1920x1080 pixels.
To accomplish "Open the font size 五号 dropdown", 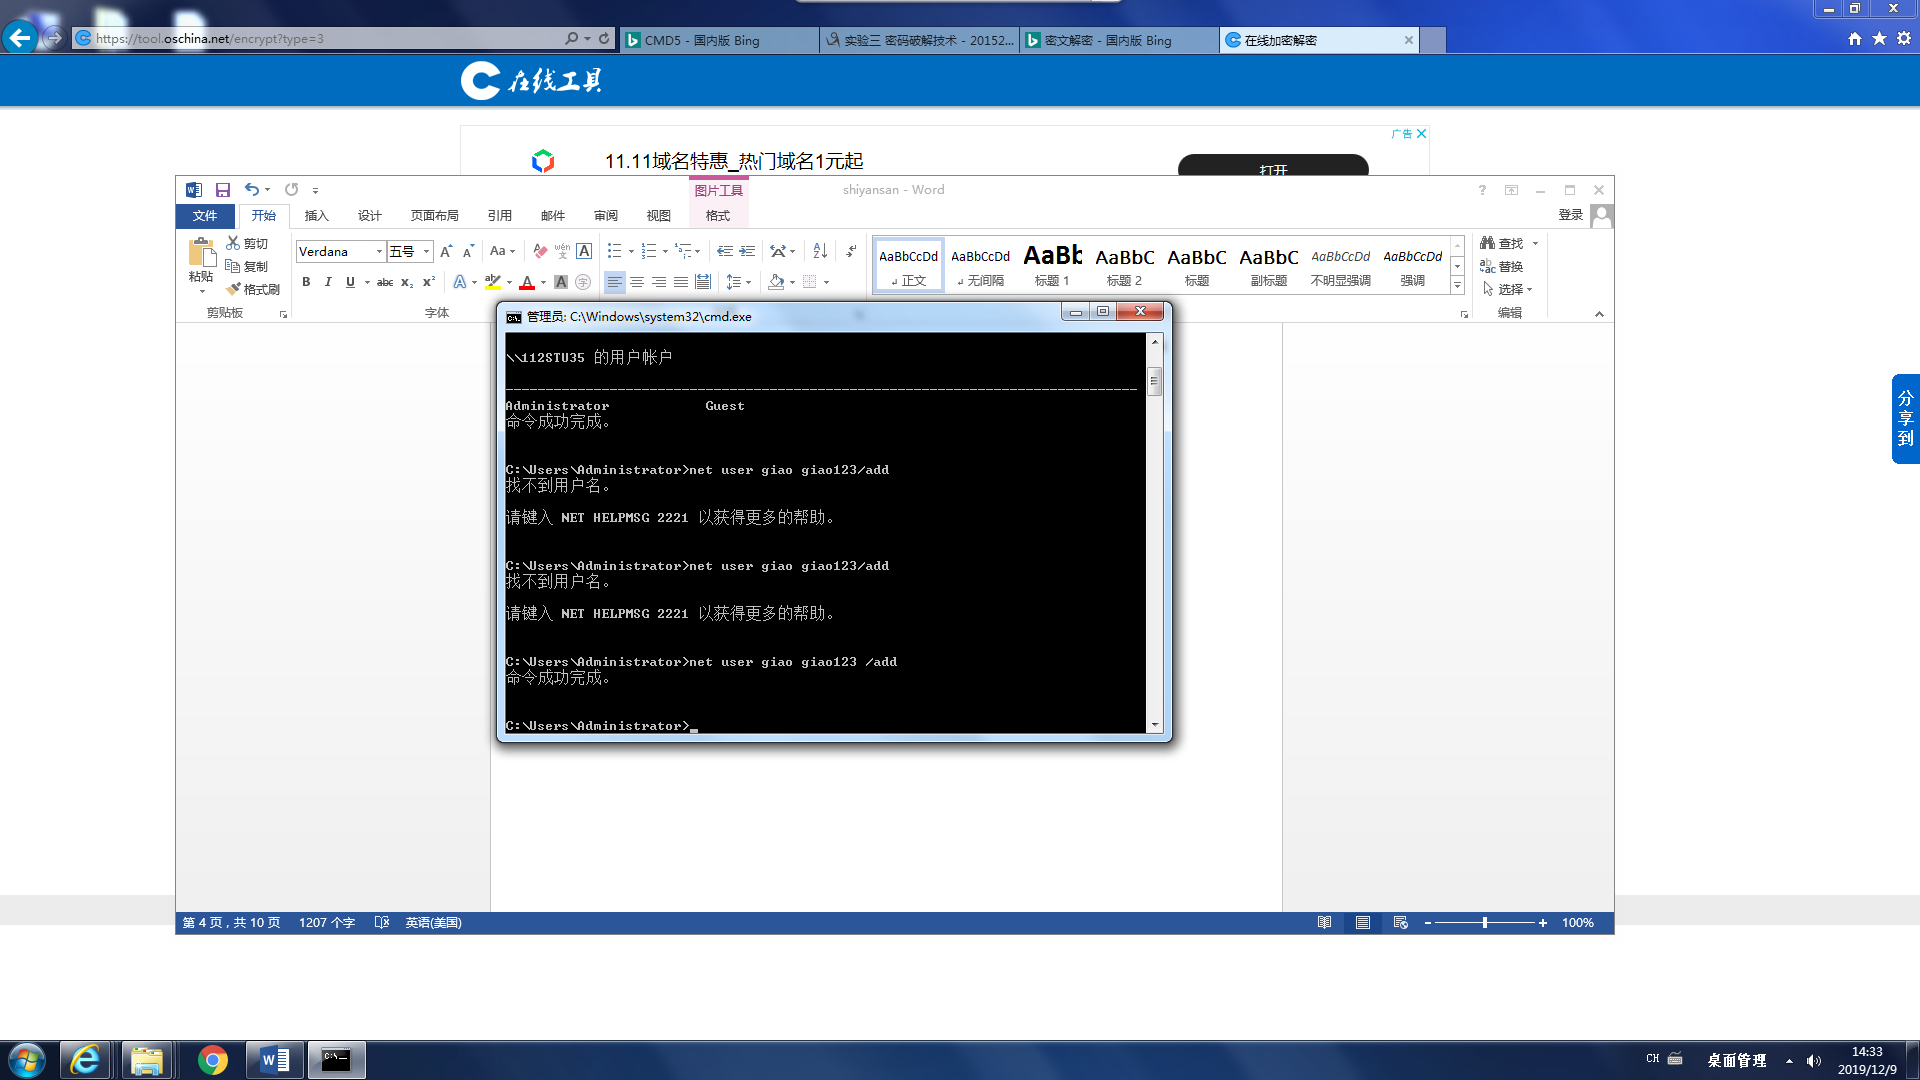I will (427, 251).
